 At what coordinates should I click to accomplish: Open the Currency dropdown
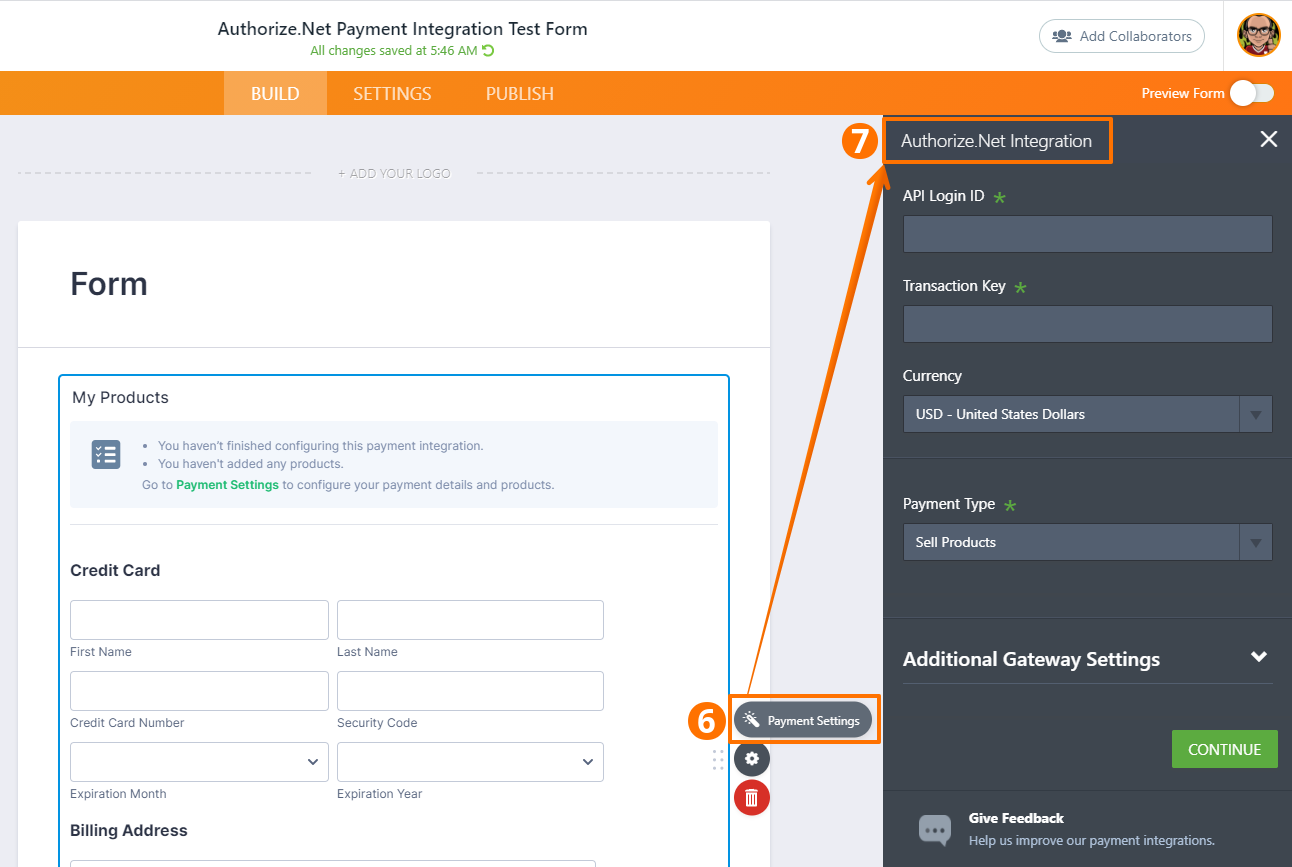click(1088, 414)
